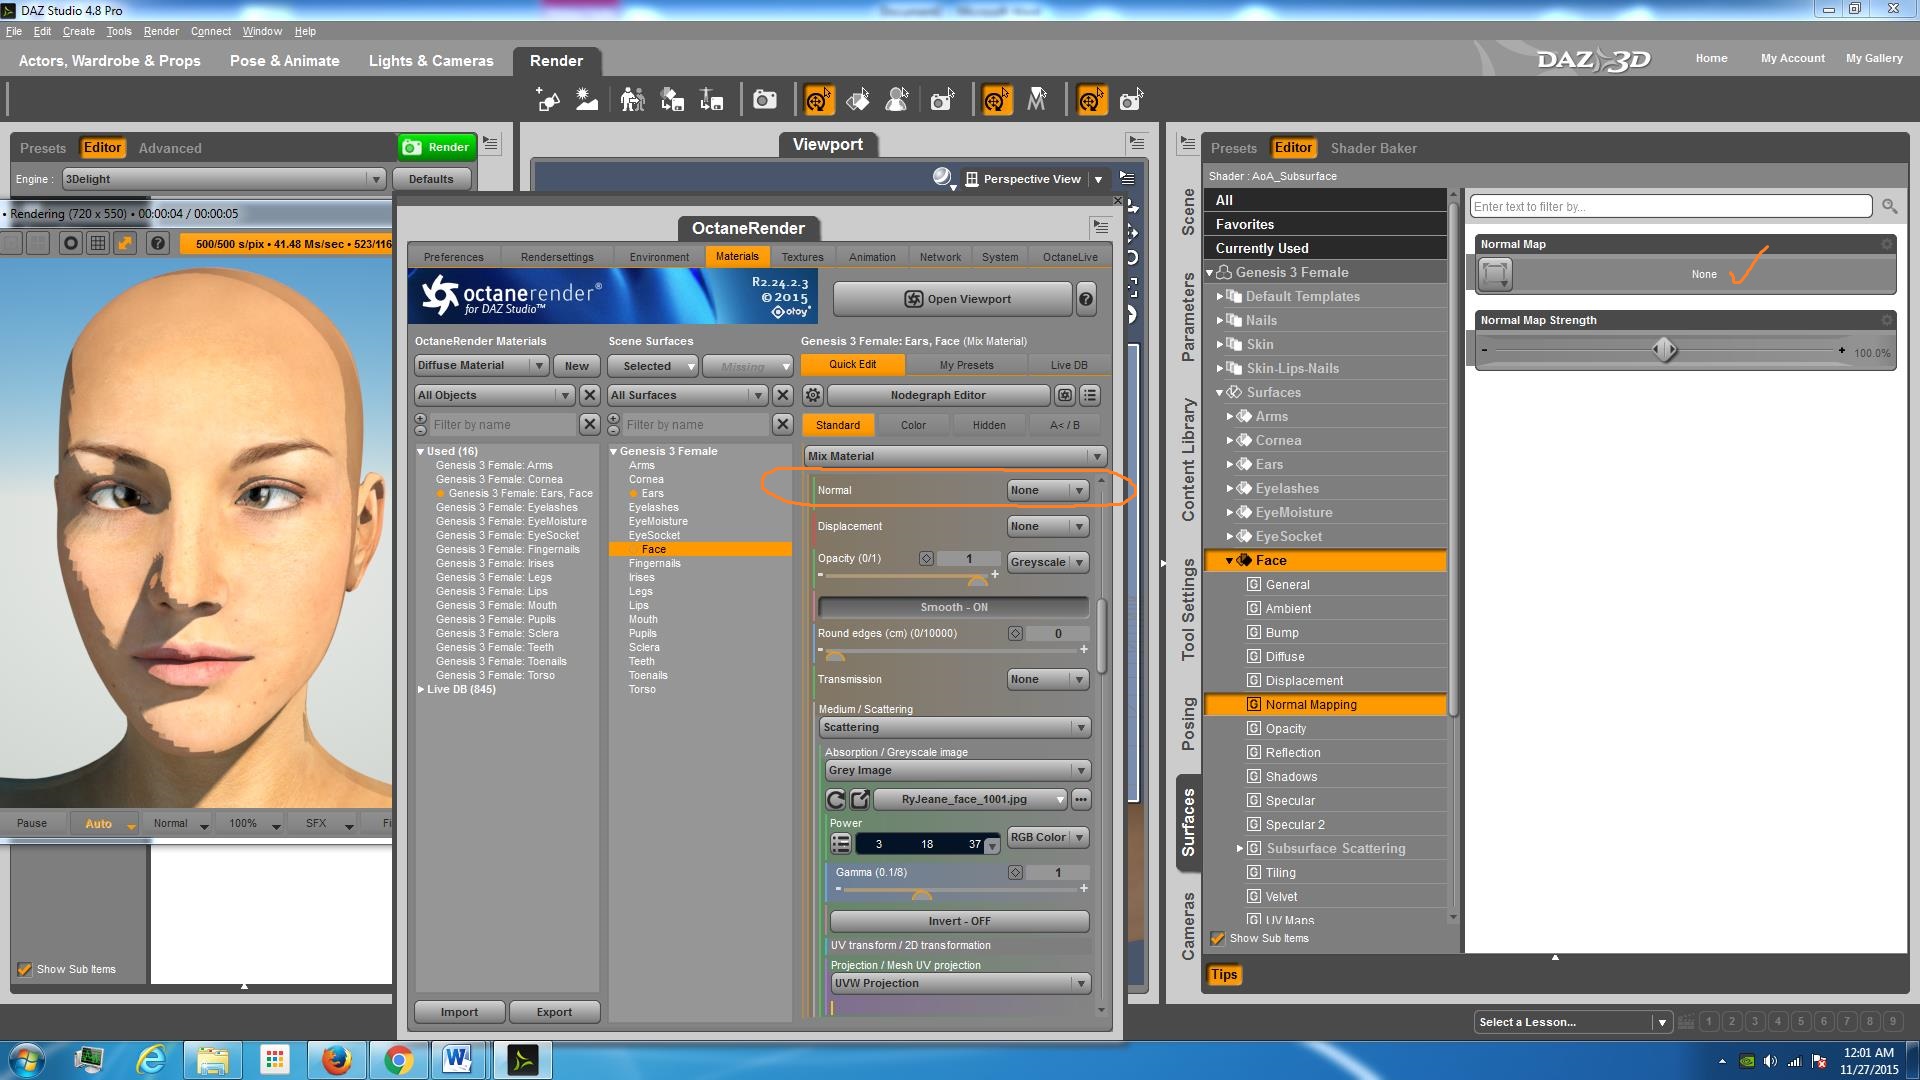The width and height of the screenshot is (1920, 1080).
Task: Toggle Show Sub Items in the Surfaces pane
Action: 1218,939
